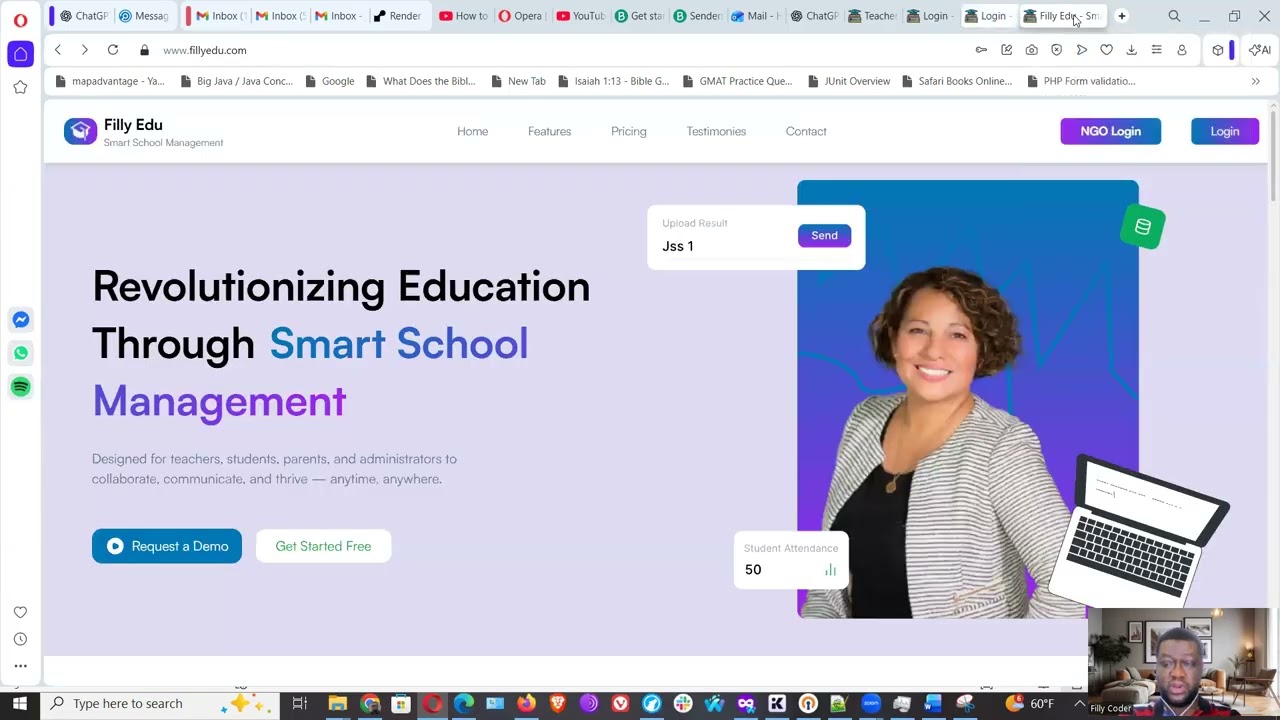Open Task View on taskbar
The image size is (1280, 720).
click(x=299, y=704)
